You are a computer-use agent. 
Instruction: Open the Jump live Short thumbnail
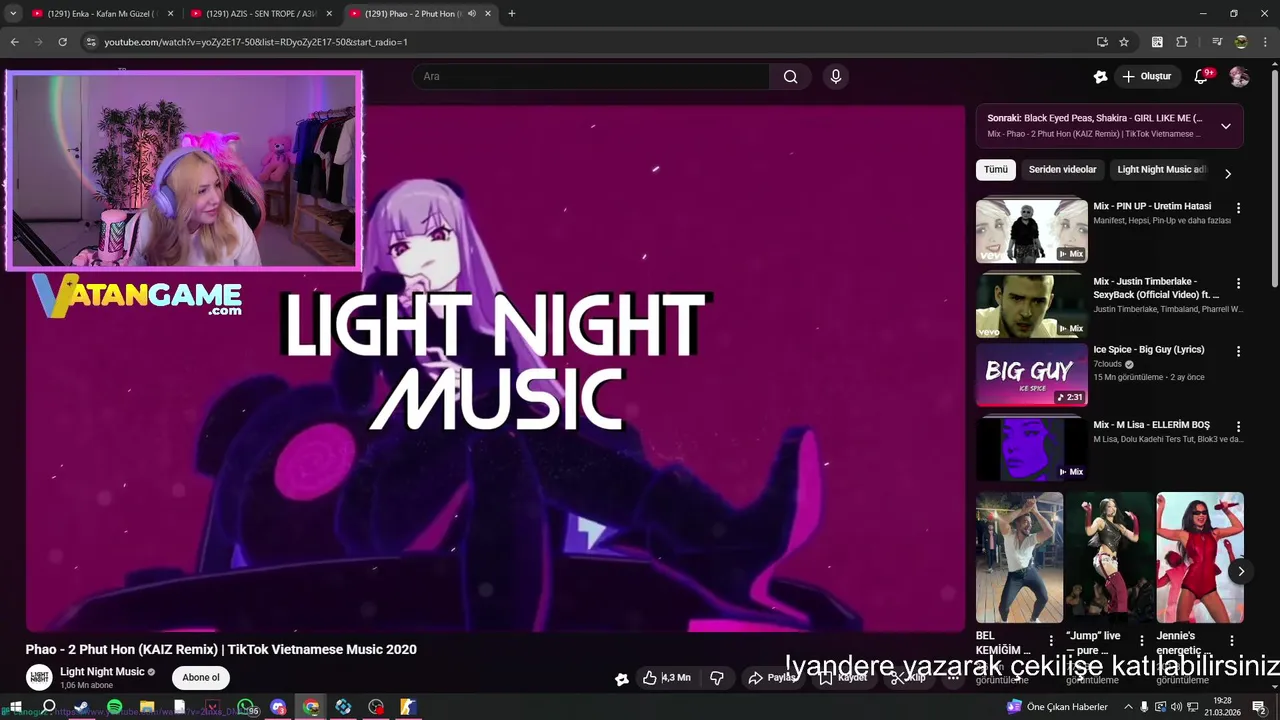tap(1109, 557)
